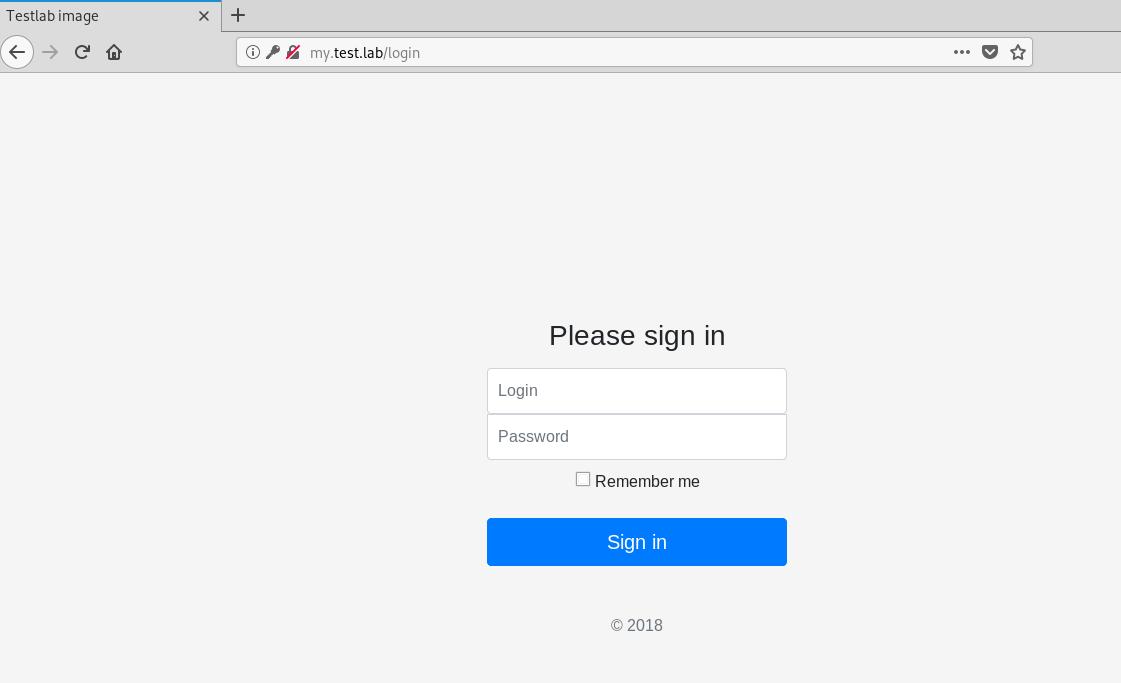The height and width of the screenshot is (683, 1121).
Task: Click into the Login field
Action: (637, 391)
